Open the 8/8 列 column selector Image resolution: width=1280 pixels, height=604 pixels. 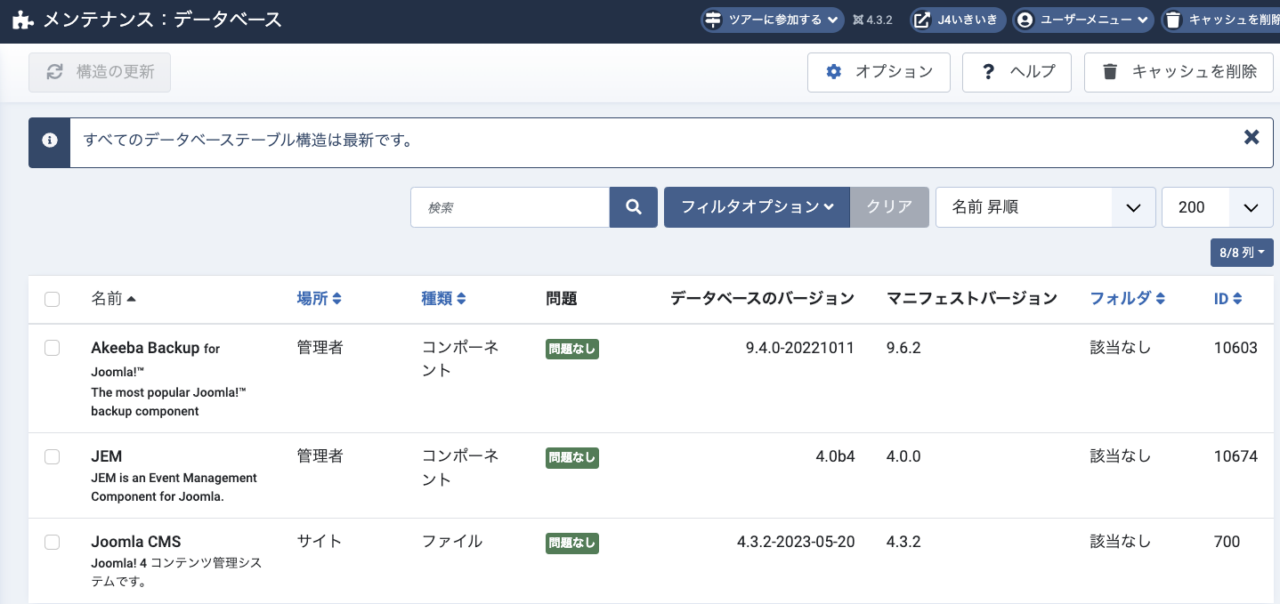(x=1242, y=253)
